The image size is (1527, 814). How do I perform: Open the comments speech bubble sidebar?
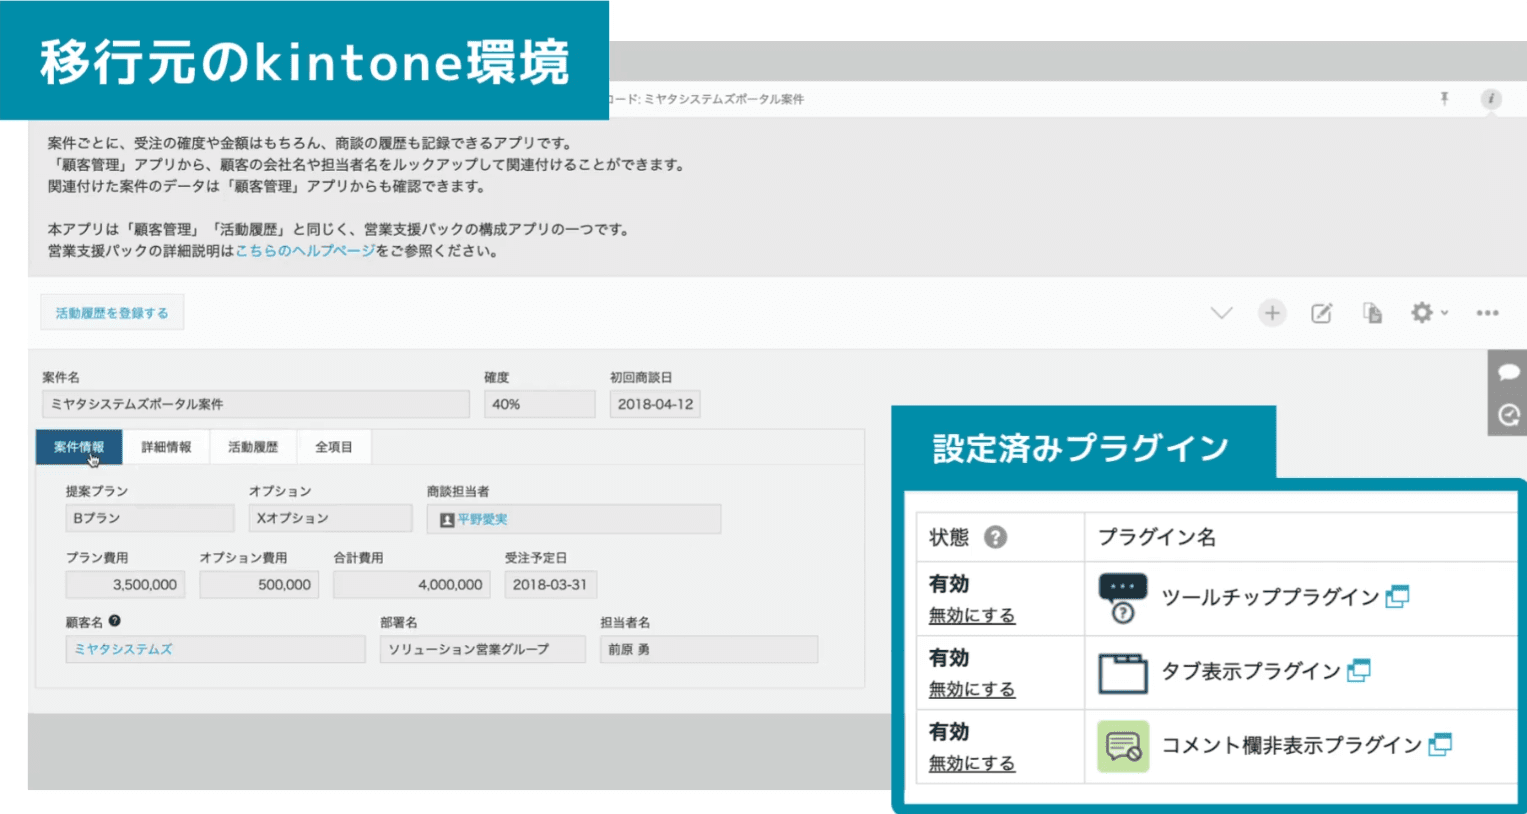coord(1508,372)
